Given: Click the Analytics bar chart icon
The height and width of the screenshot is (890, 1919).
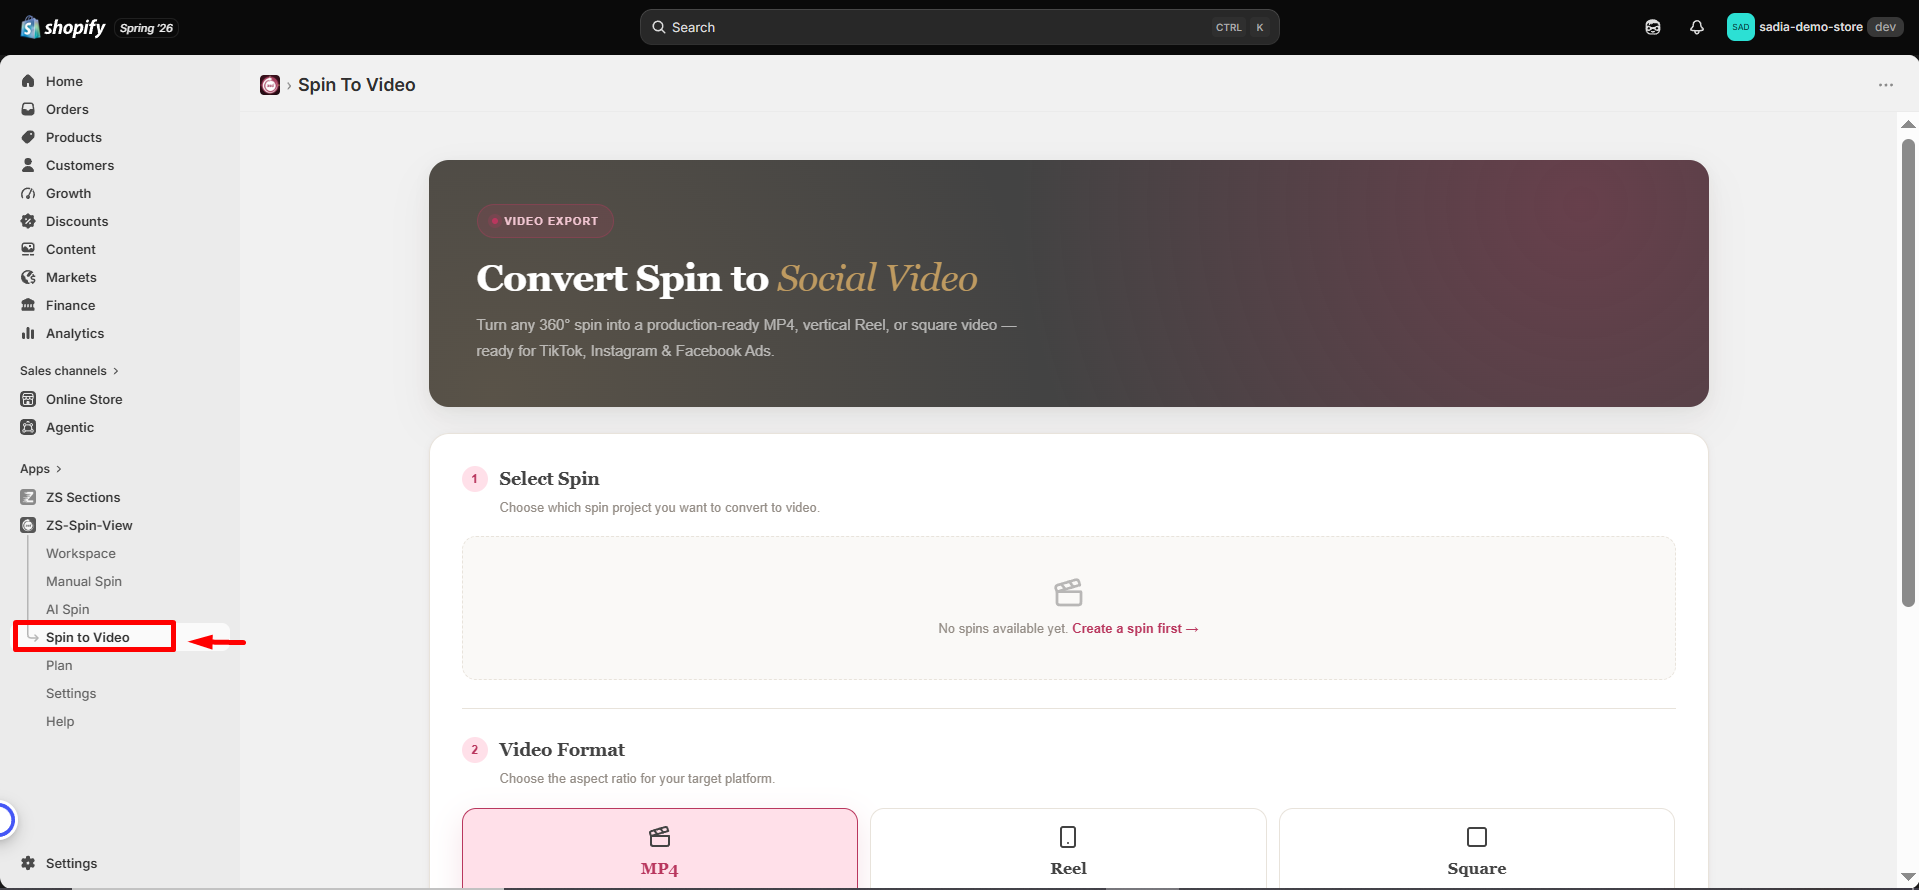Looking at the screenshot, I should tap(28, 333).
